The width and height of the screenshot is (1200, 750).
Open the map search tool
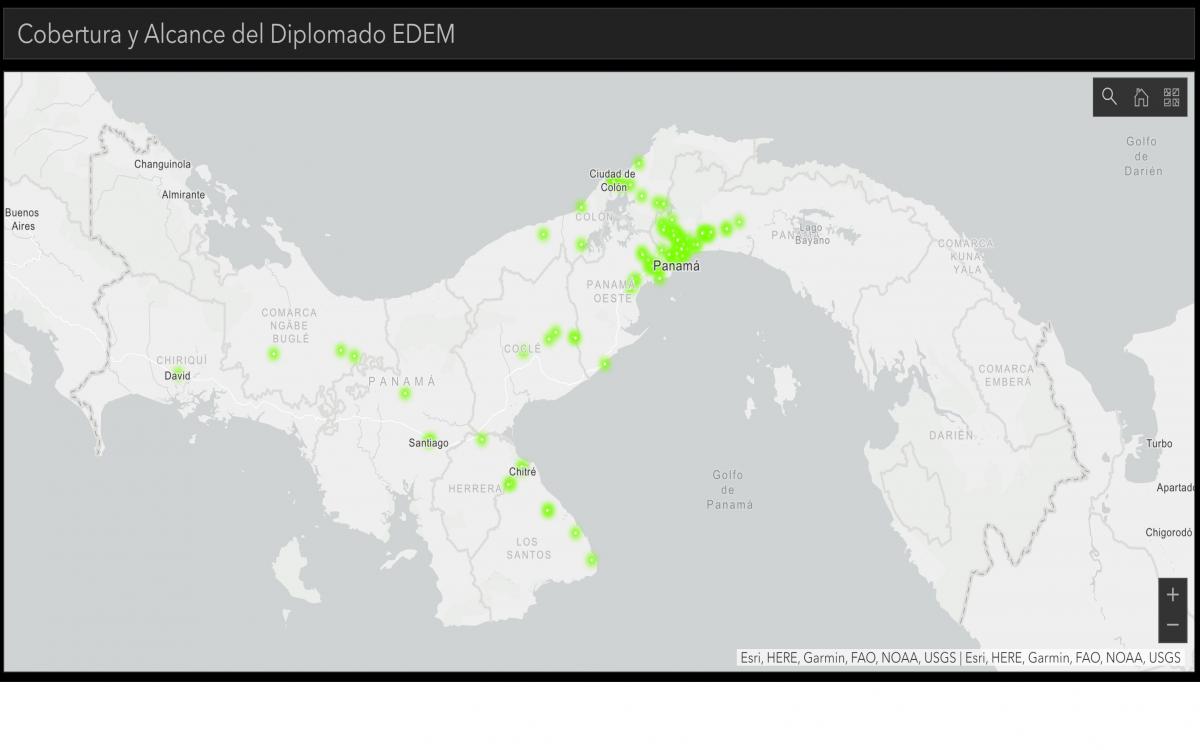1110,97
